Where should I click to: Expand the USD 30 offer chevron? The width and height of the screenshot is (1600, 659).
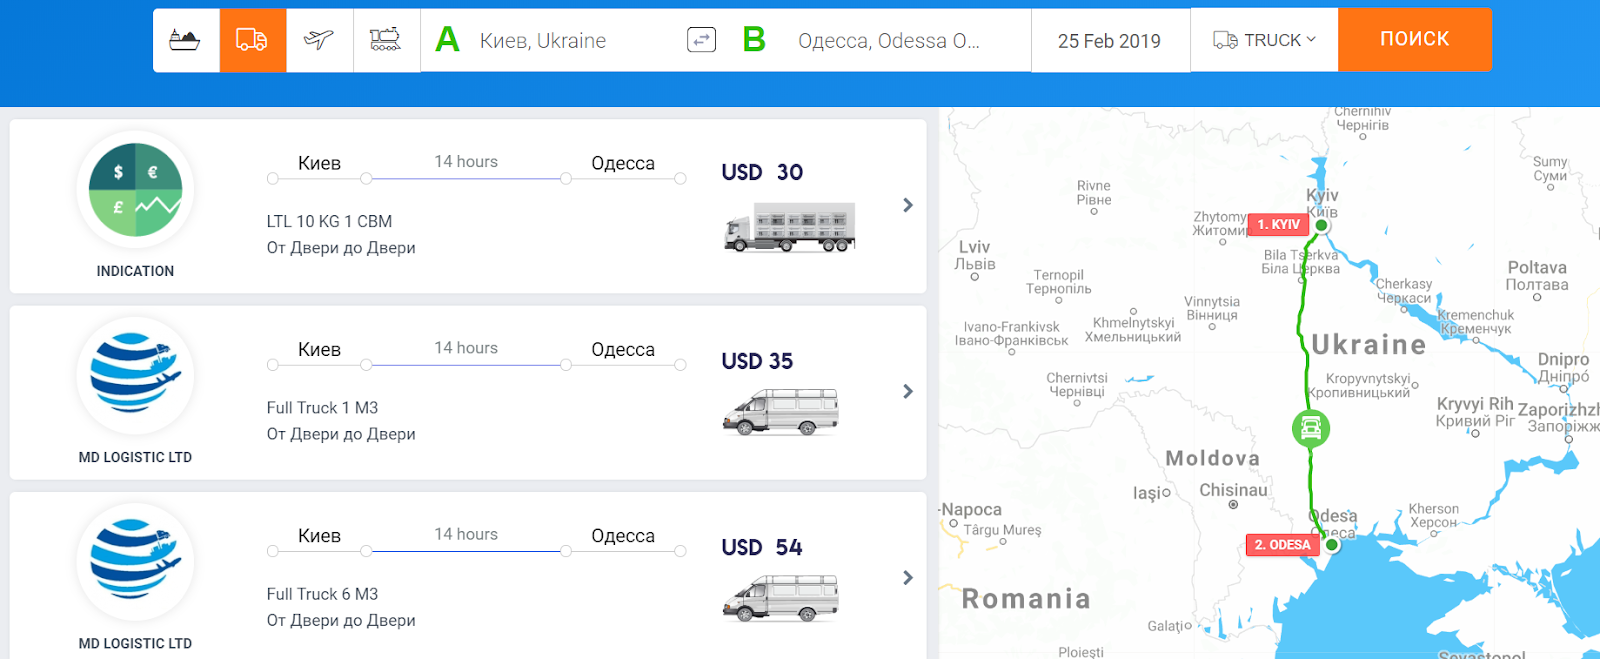point(908,205)
